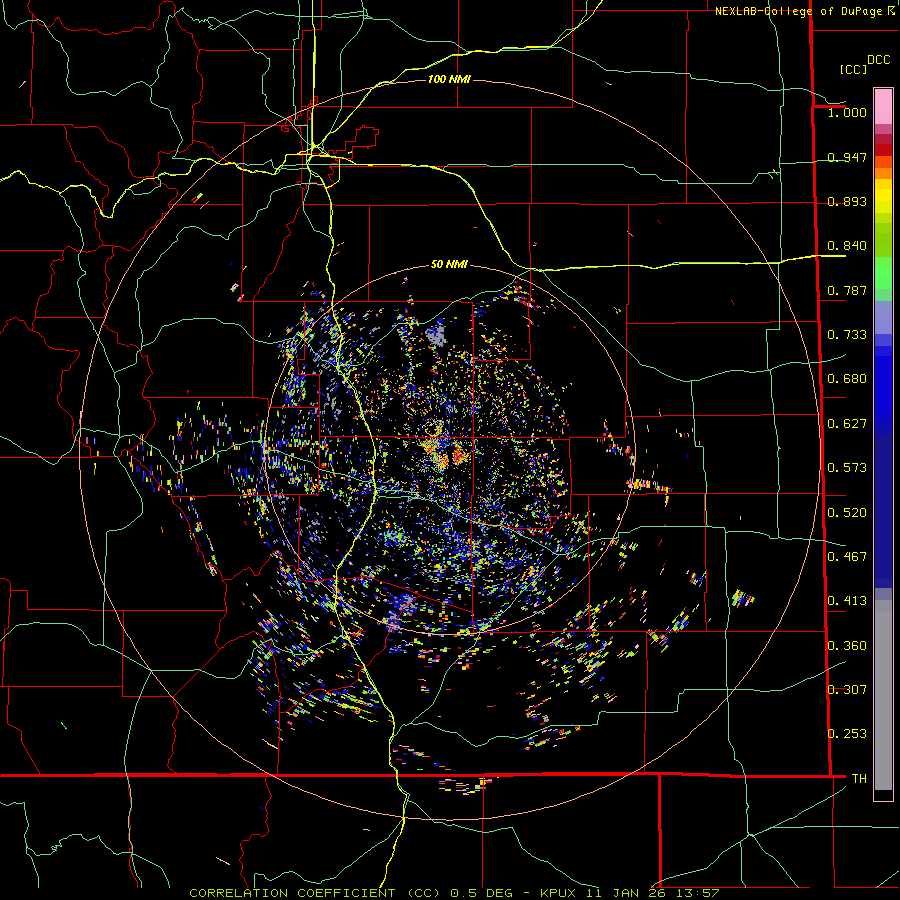Select the 0.413 scale value
The height and width of the screenshot is (900, 900).
[x=847, y=601]
